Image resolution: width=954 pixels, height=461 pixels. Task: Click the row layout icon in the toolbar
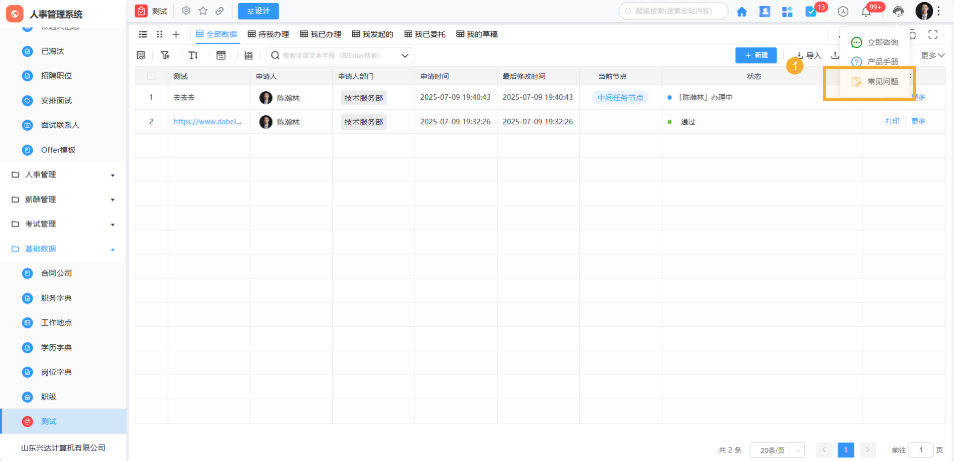pos(221,55)
